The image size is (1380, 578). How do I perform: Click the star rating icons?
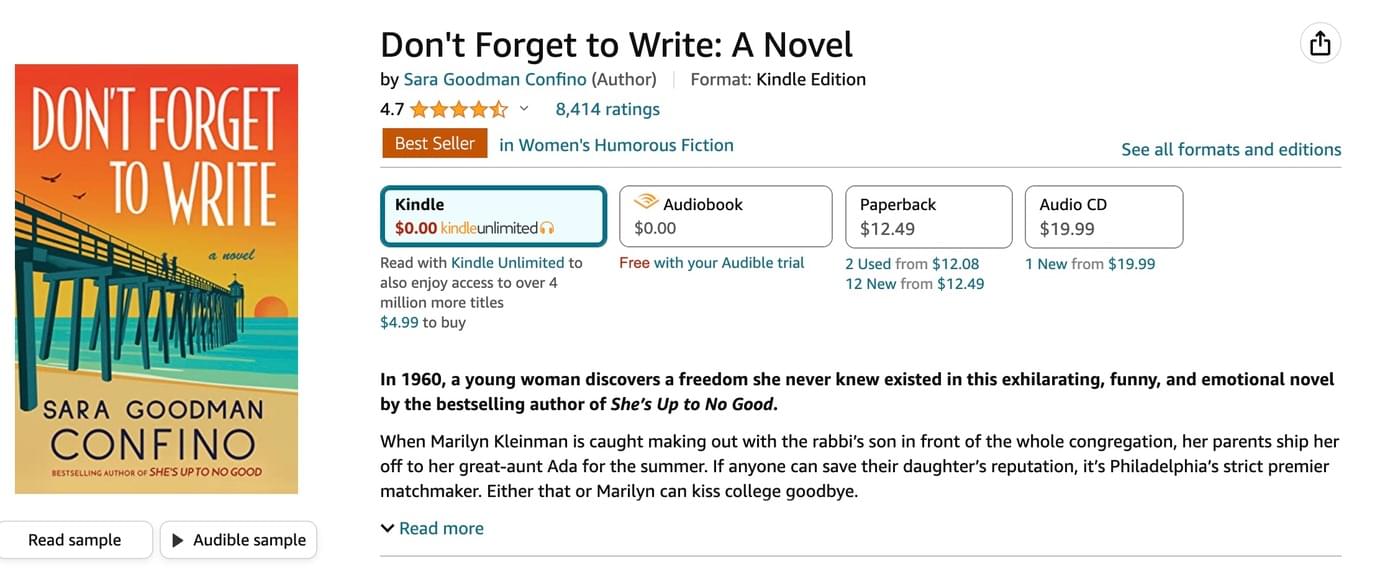click(x=459, y=109)
